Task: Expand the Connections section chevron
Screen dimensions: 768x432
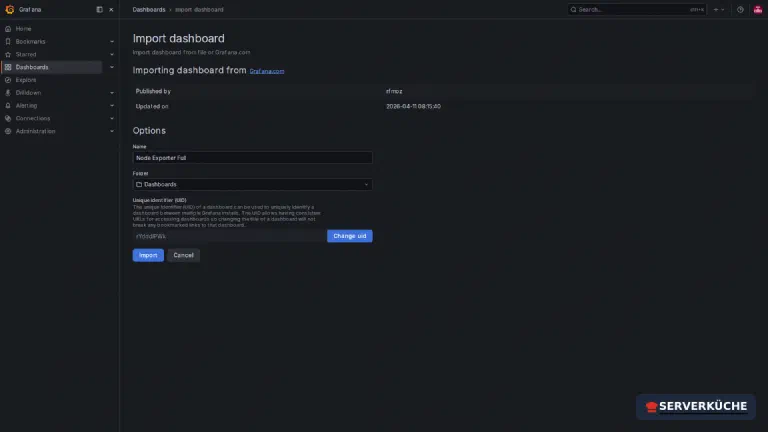Action: click(x=112, y=118)
